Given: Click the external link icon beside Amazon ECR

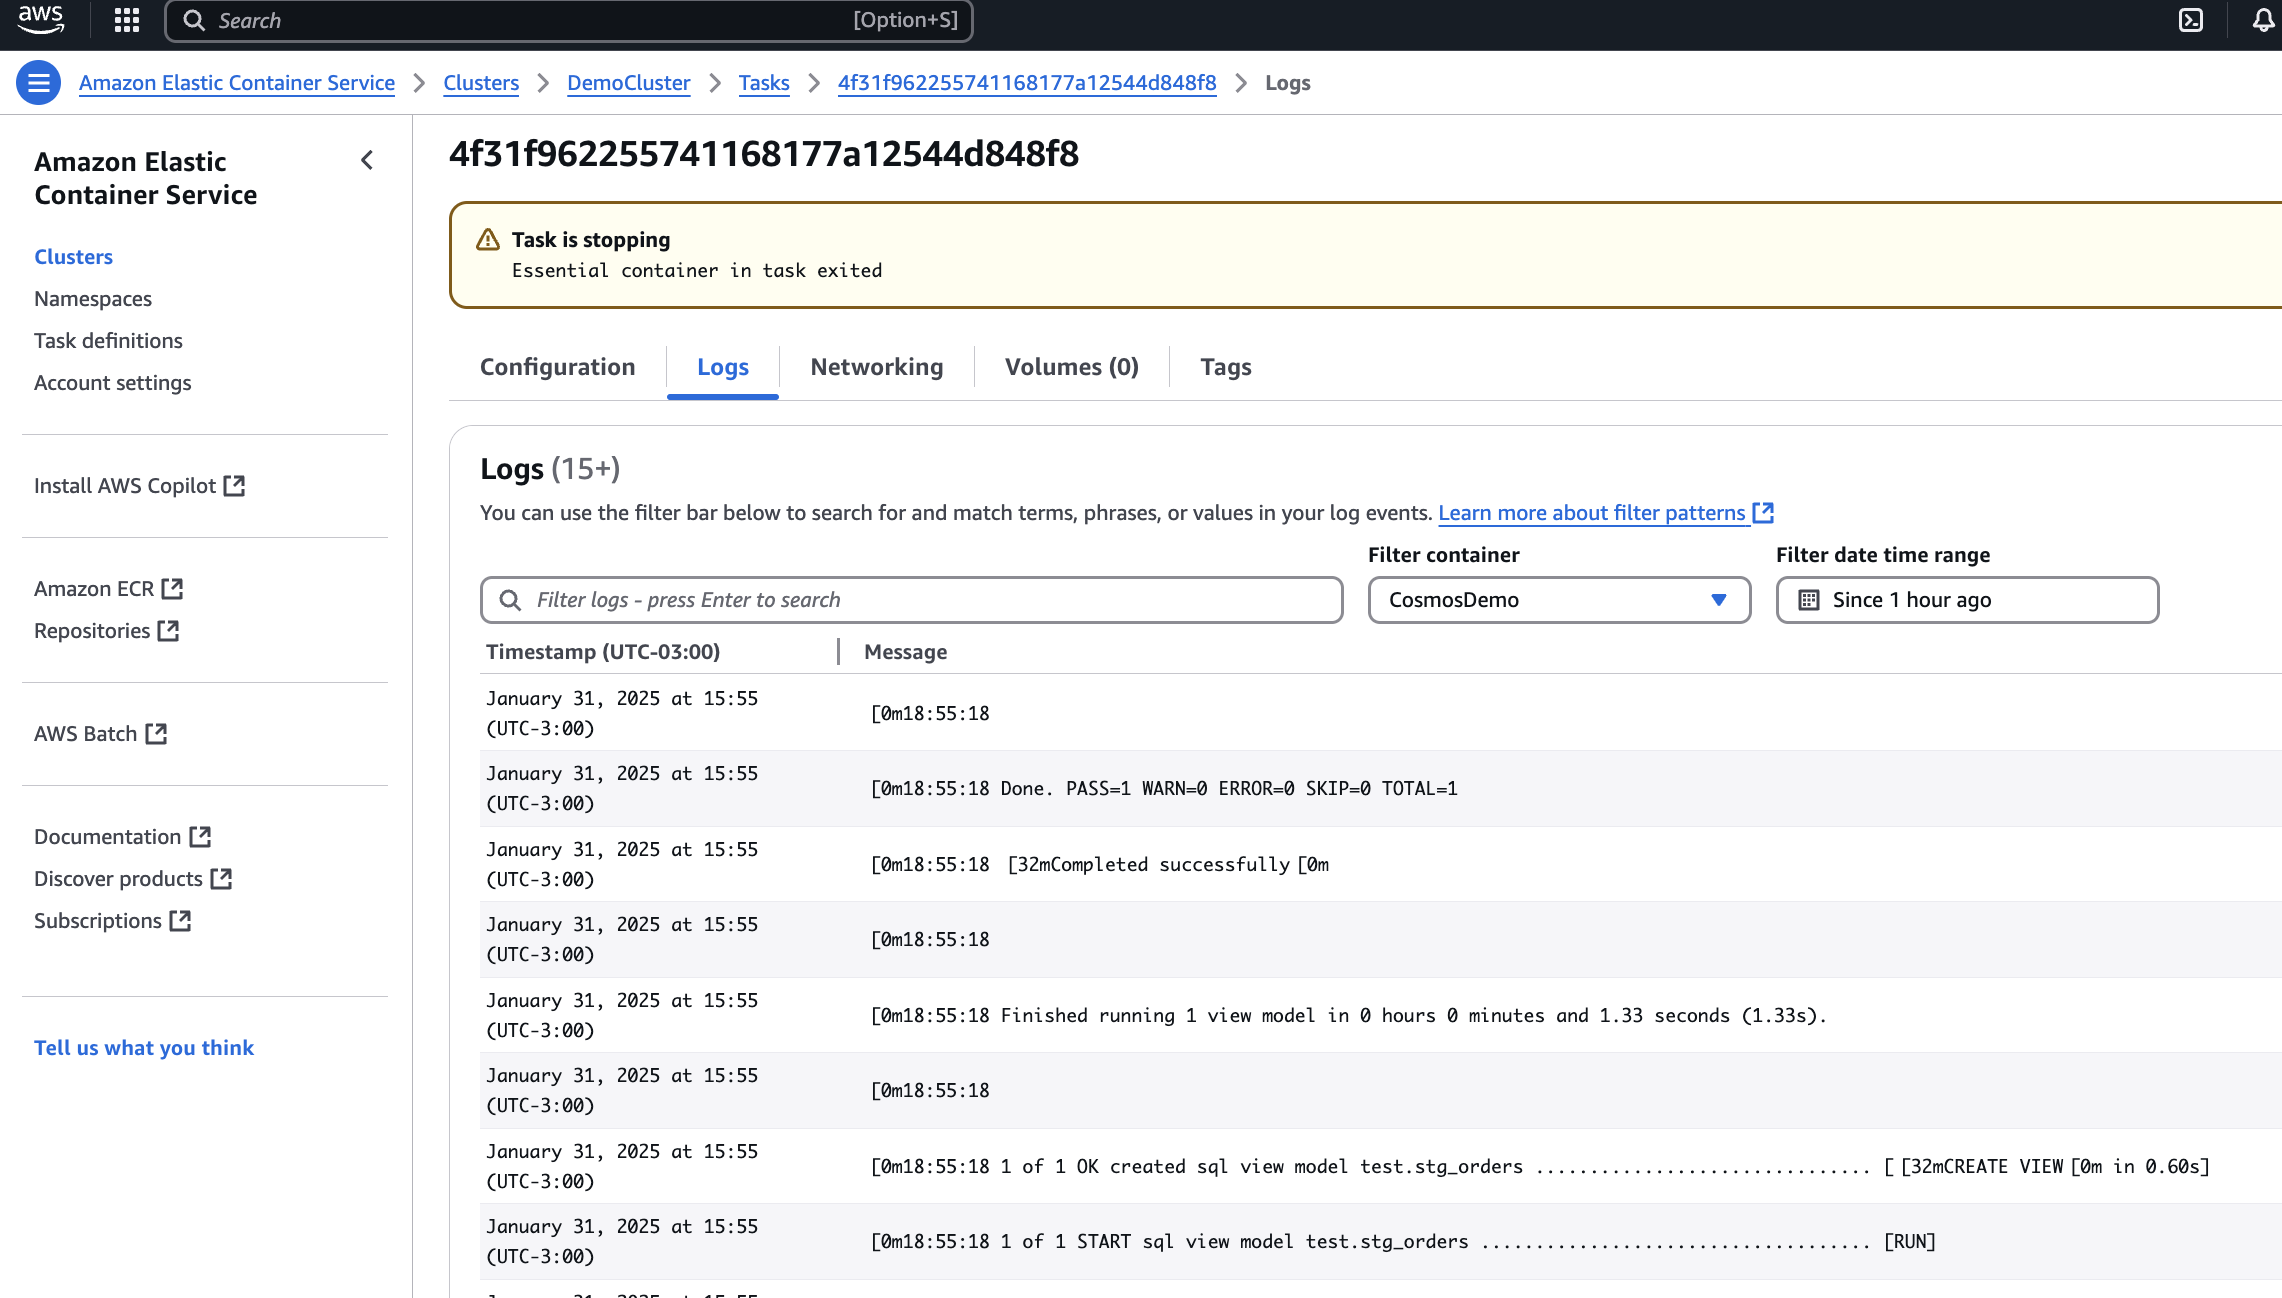Looking at the screenshot, I should 173,589.
